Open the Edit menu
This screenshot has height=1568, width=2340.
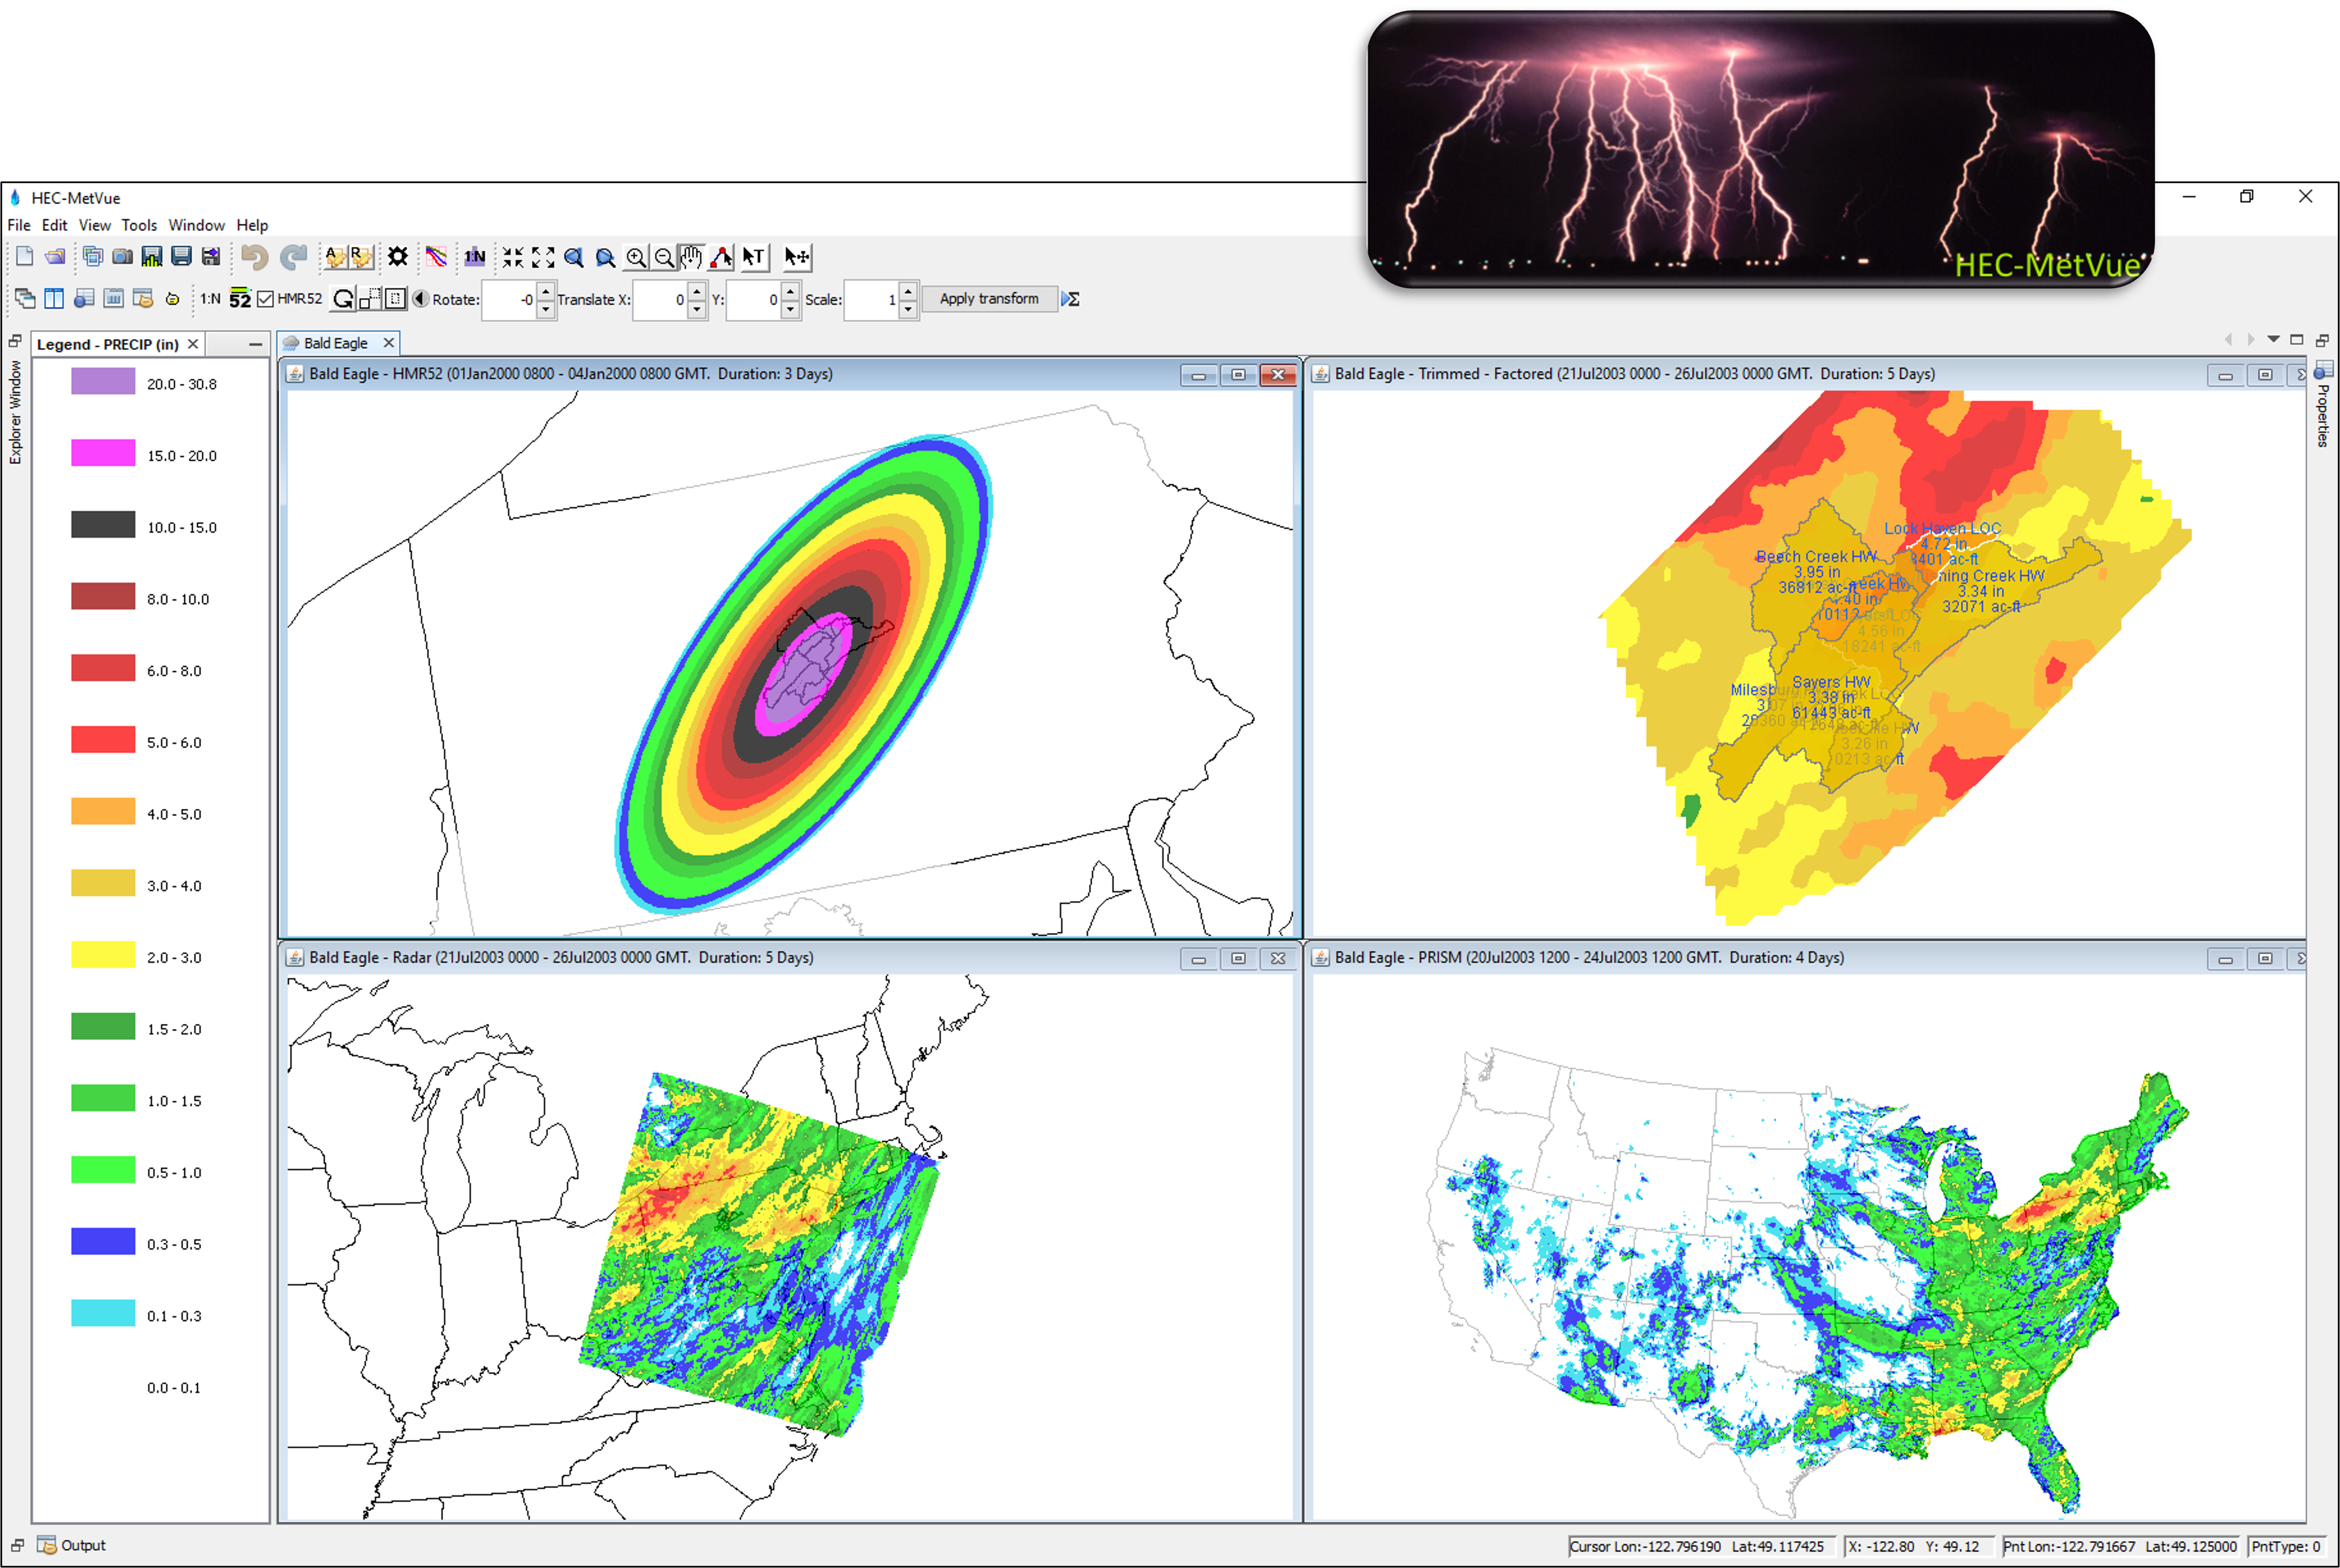pos(55,225)
